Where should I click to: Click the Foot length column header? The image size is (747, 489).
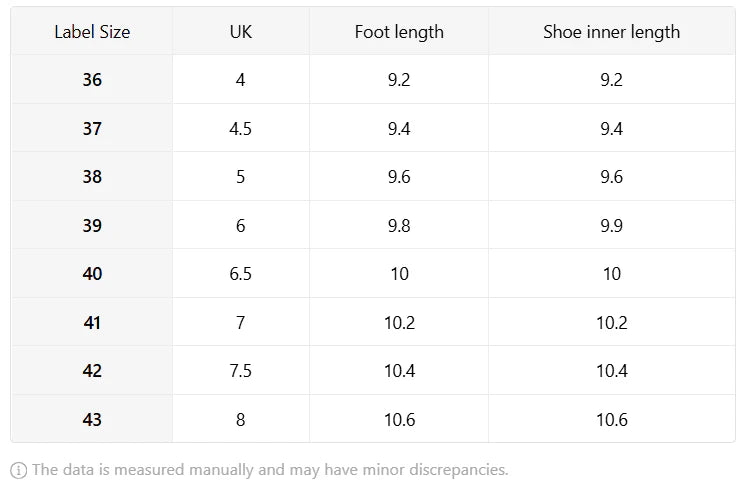[x=399, y=32]
